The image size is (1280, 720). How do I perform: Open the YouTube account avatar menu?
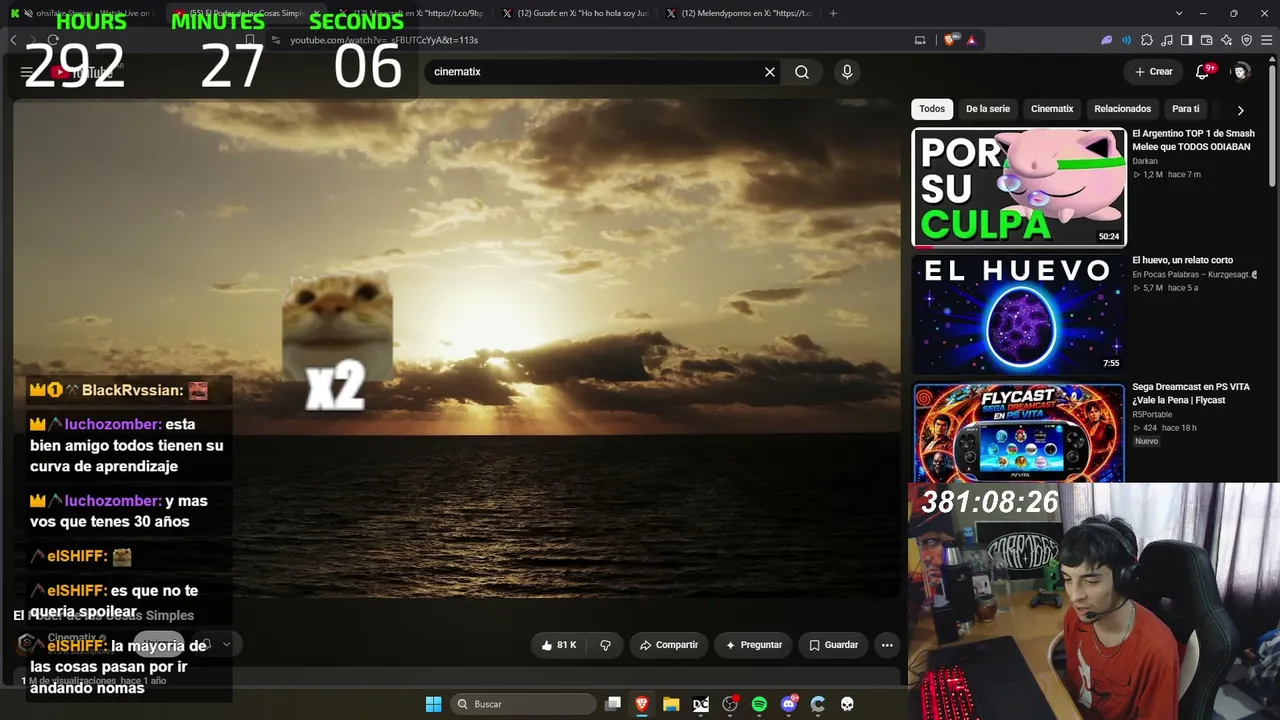tap(1241, 72)
